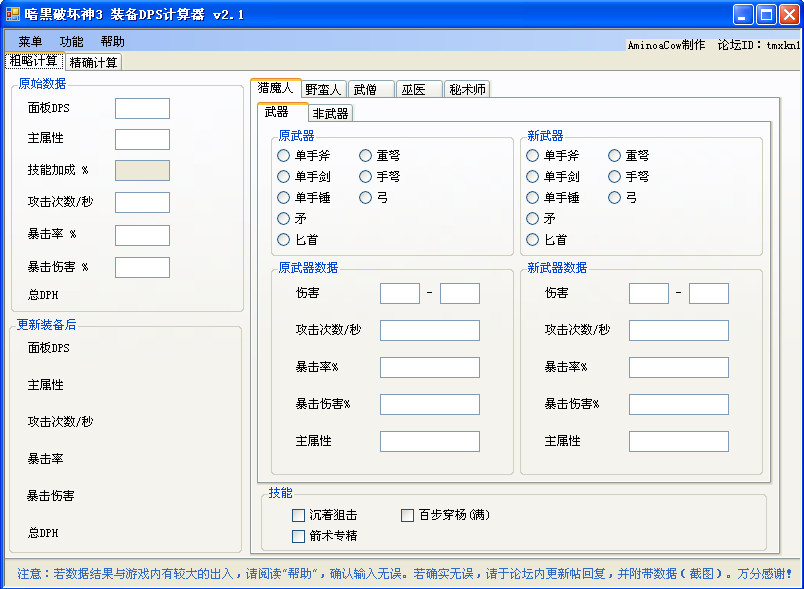Switch to the 精确计算 tab
The image size is (804, 589).
(x=93, y=62)
